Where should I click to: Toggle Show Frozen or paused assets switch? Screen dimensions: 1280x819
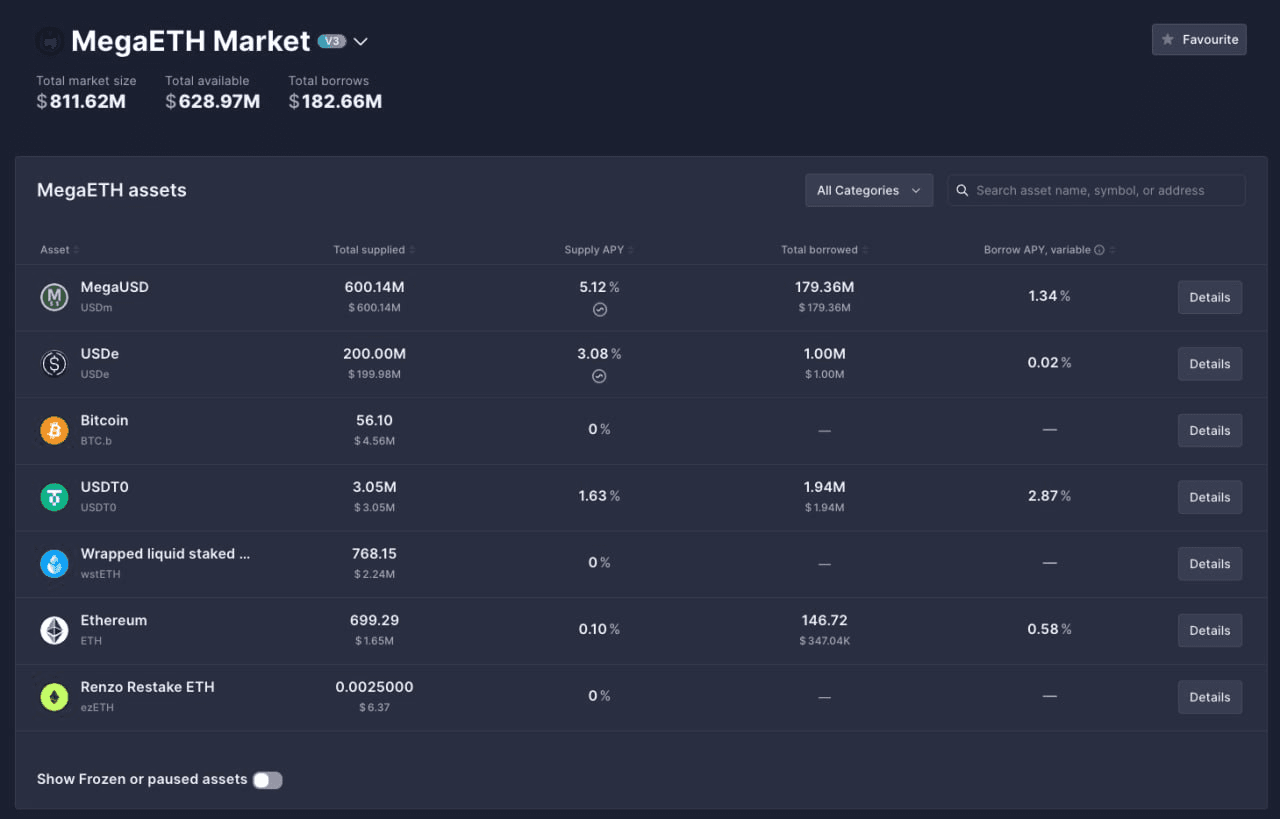click(267, 780)
